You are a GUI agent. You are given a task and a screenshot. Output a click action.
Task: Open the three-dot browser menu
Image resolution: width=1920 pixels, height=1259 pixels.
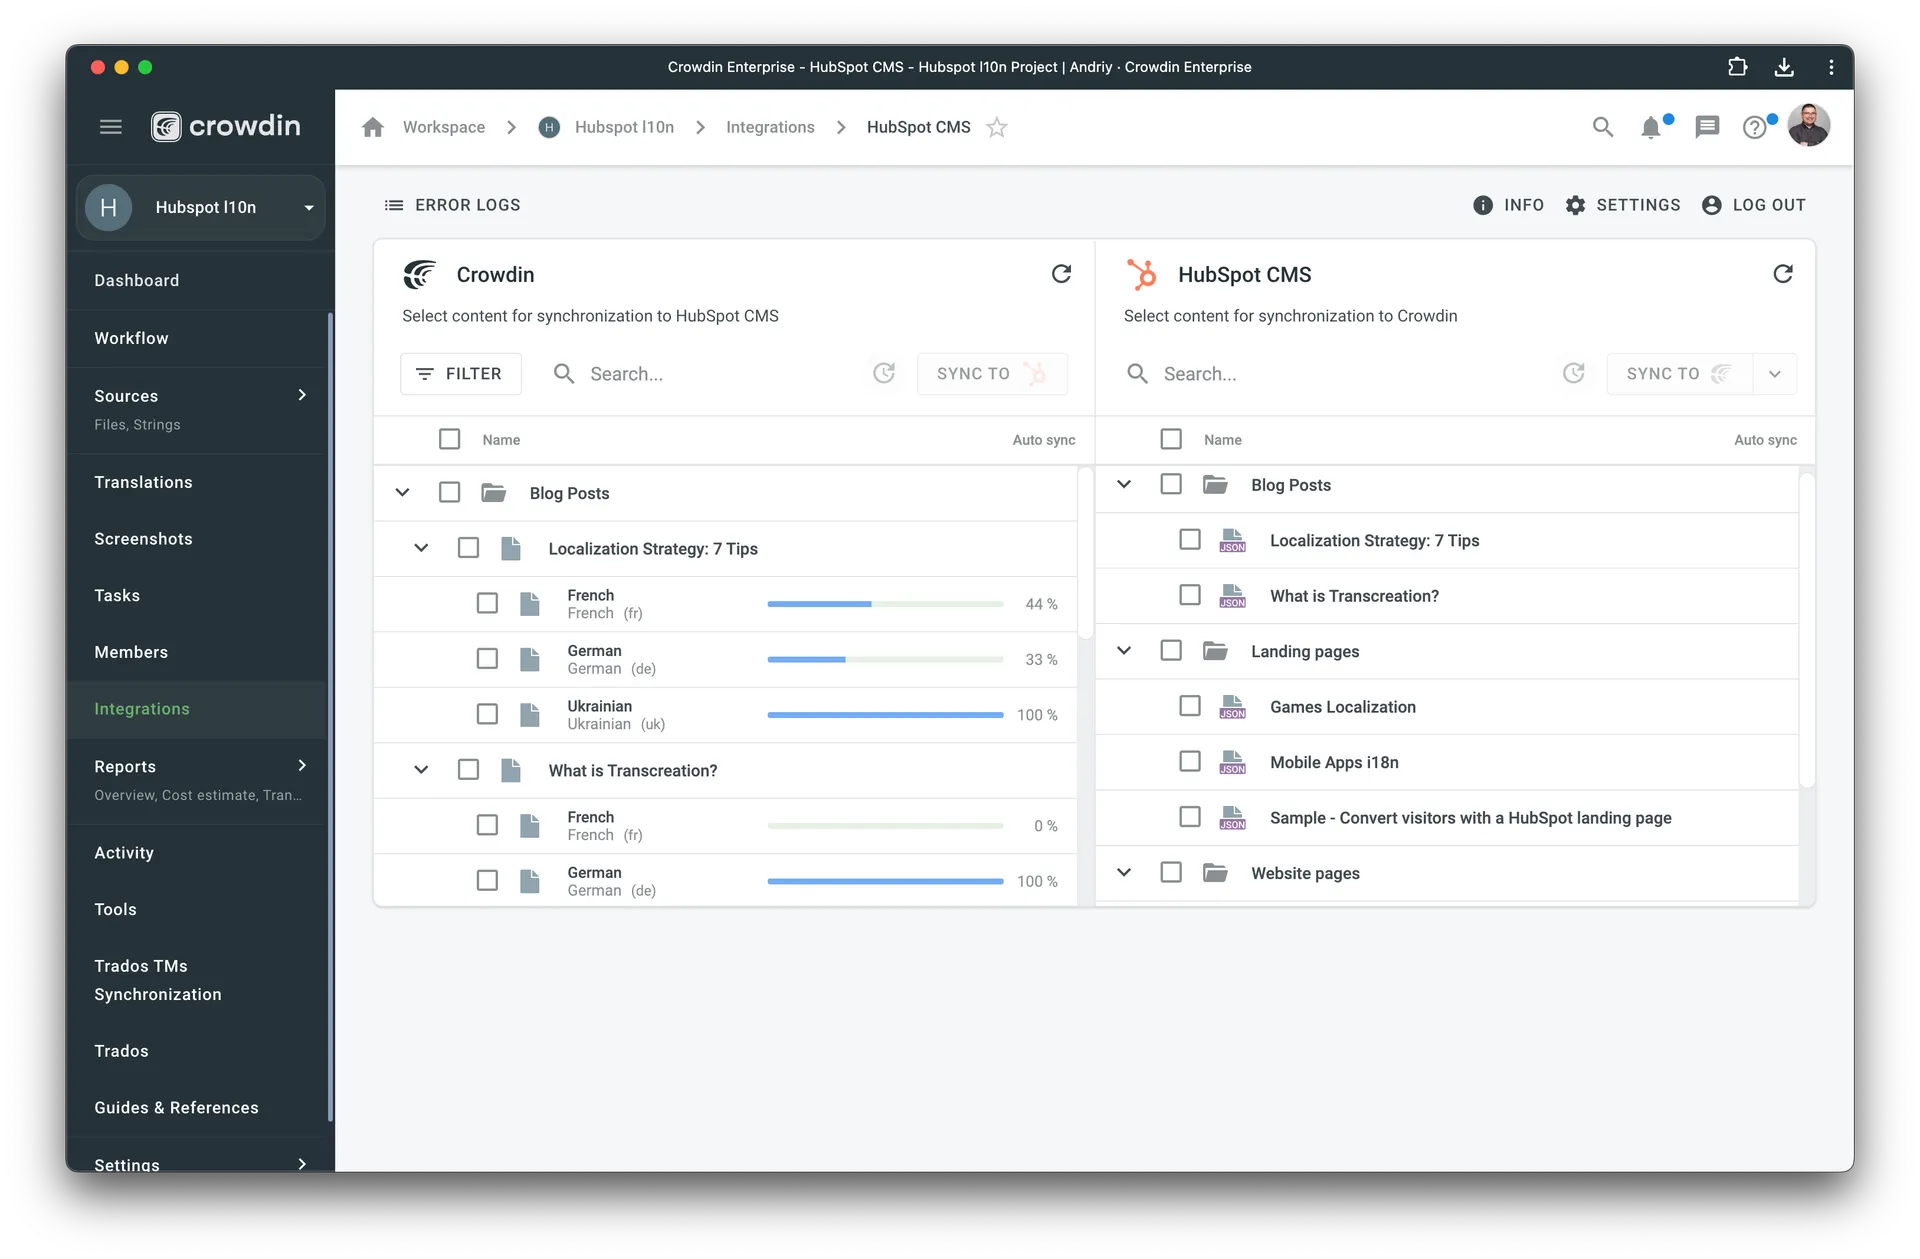(x=1831, y=67)
